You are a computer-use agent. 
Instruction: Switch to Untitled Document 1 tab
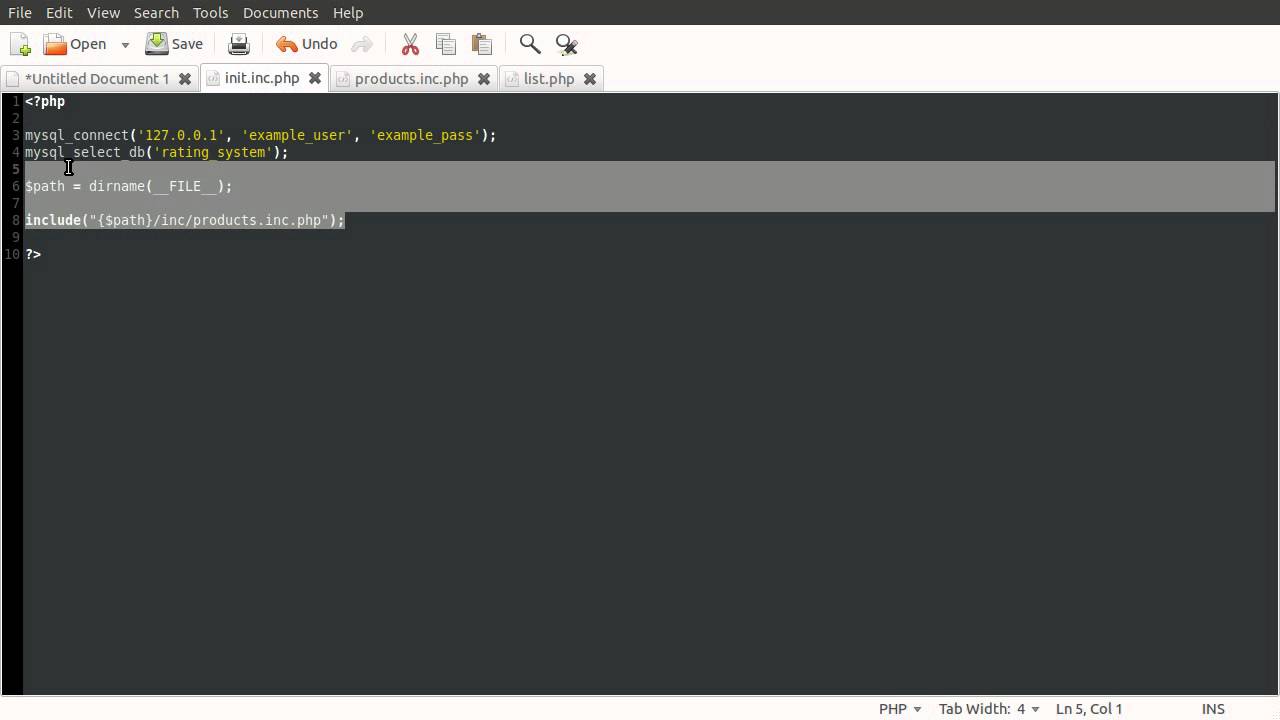point(97,78)
